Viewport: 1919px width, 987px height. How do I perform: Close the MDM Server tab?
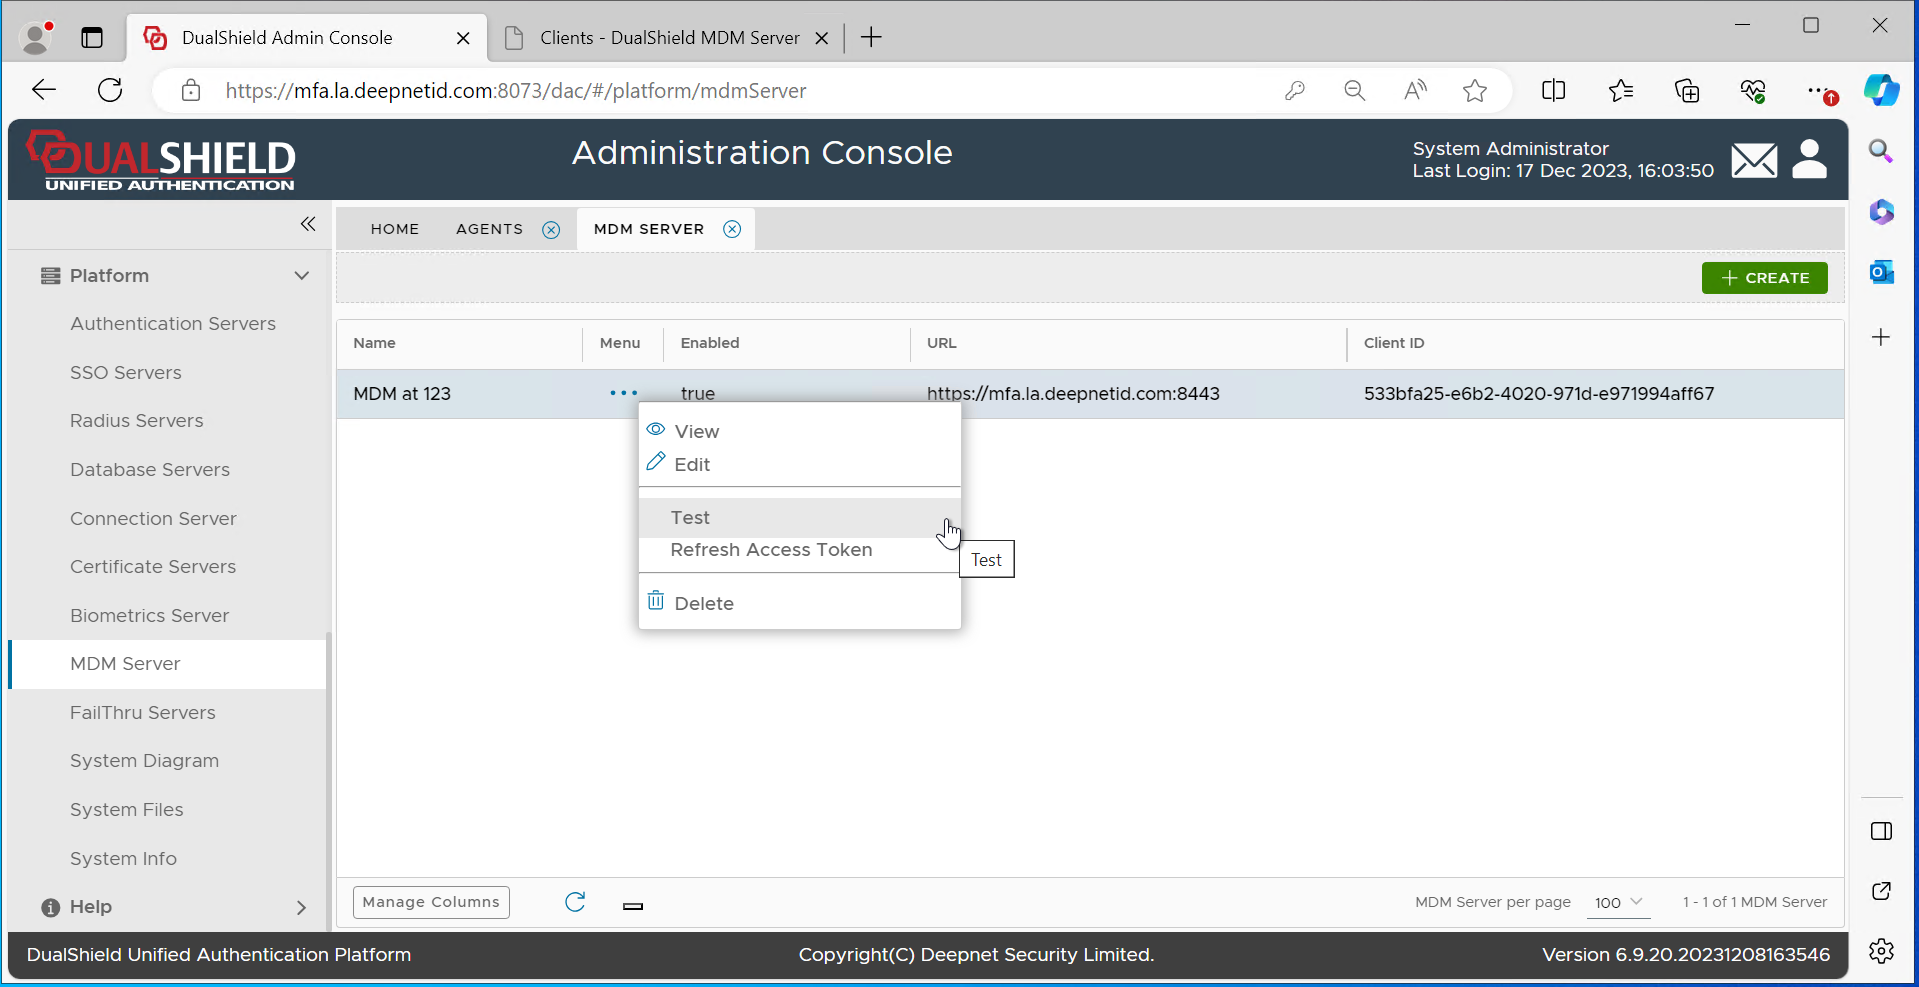(732, 229)
